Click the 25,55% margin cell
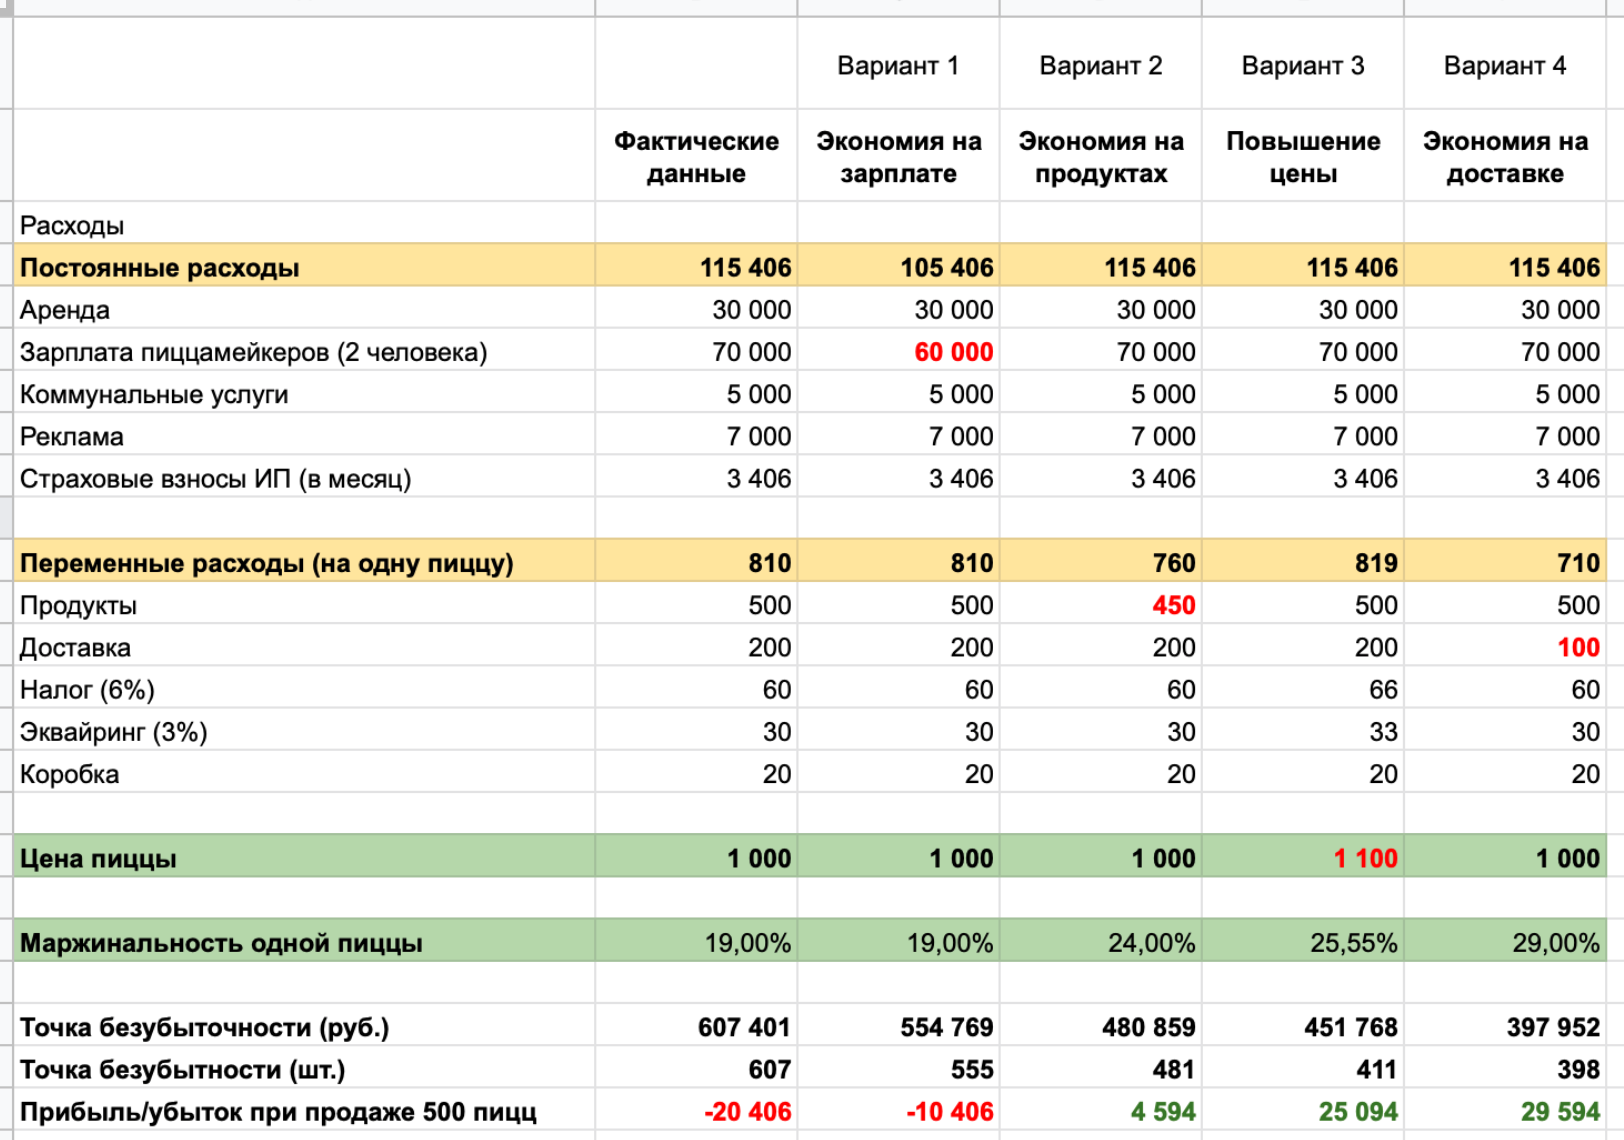 1353,943
